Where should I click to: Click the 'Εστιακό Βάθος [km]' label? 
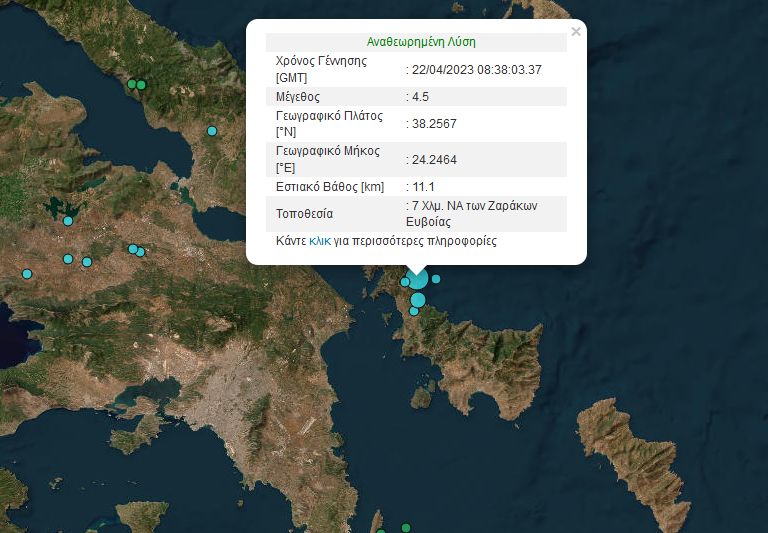[330, 187]
